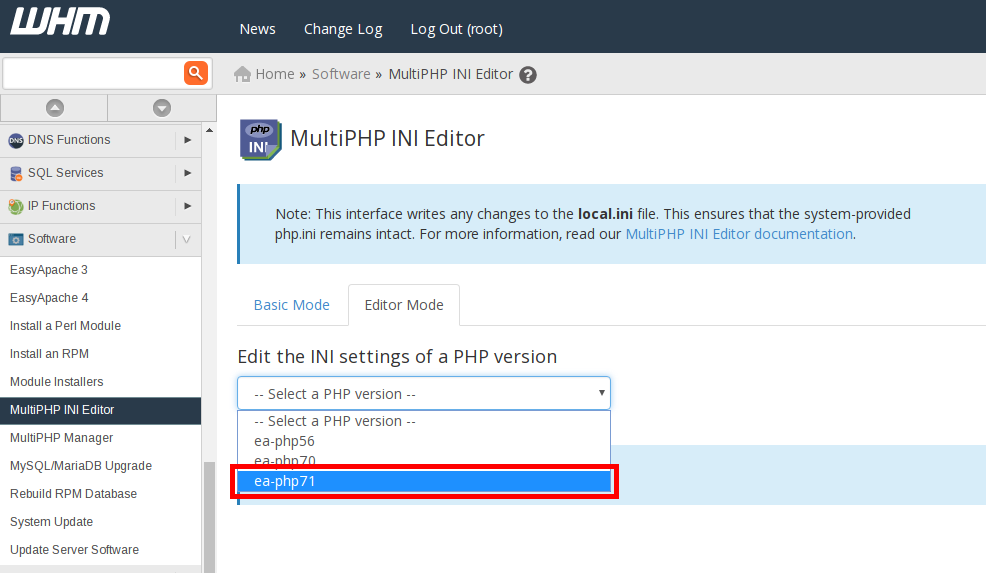Click the sidebar vertical scrollbar thumb

tap(209, 515)
